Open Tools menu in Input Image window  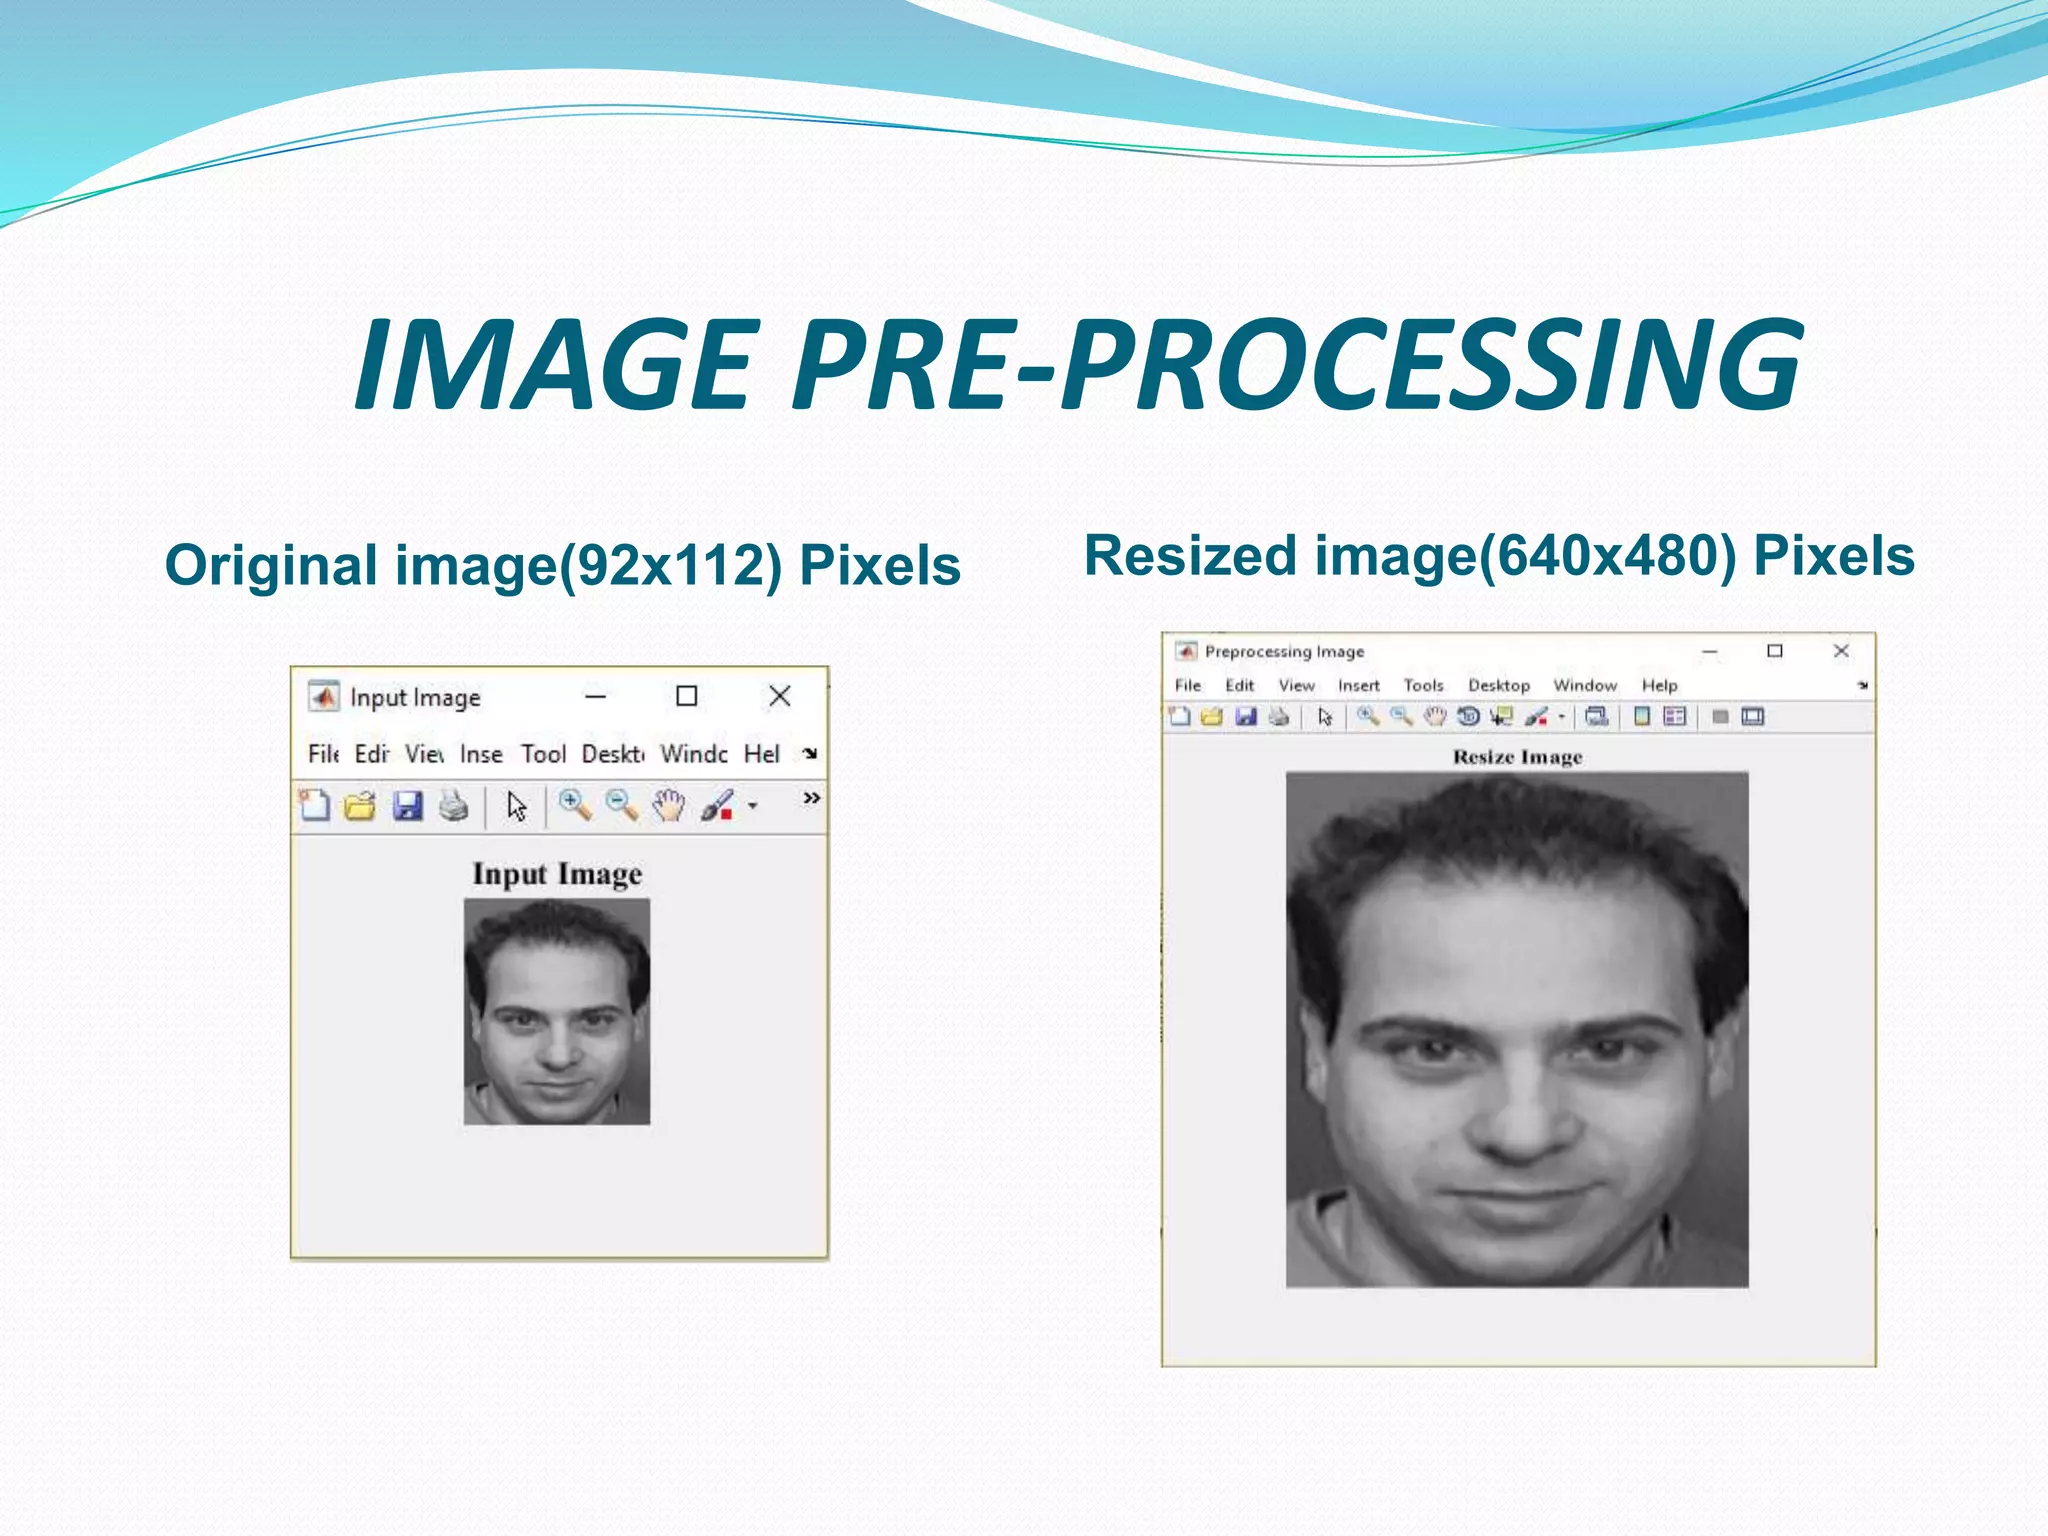[x=543, y=753]
